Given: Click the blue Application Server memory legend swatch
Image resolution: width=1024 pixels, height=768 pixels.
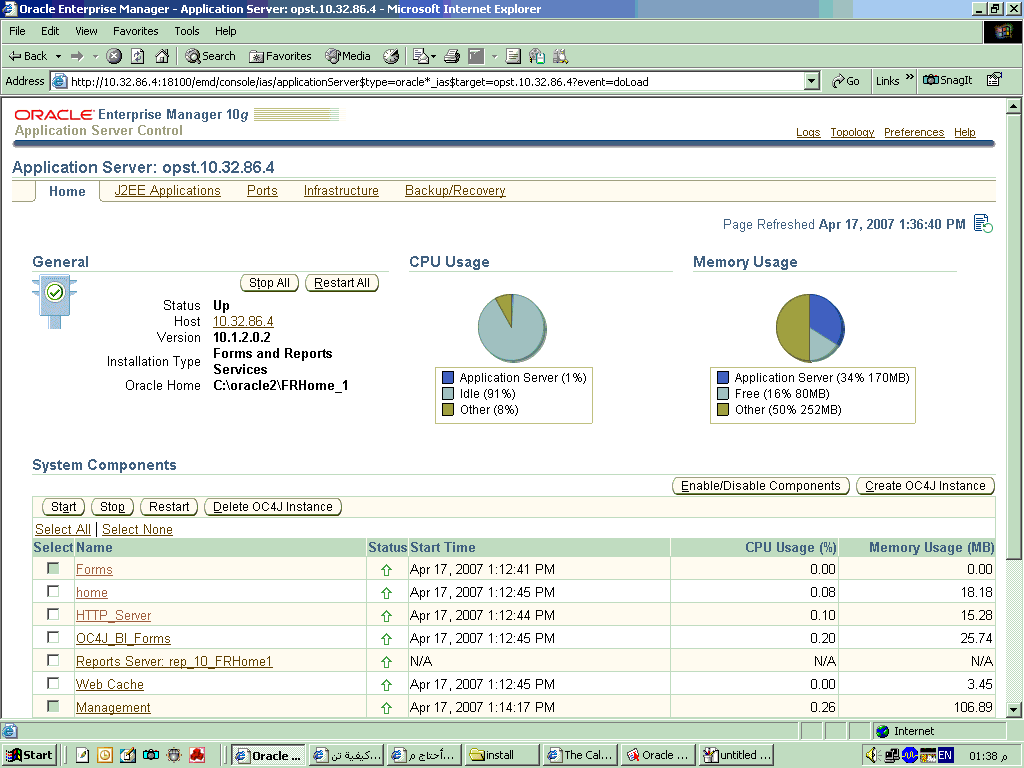Looking at the screenshot, I should [x=723, y=378].
